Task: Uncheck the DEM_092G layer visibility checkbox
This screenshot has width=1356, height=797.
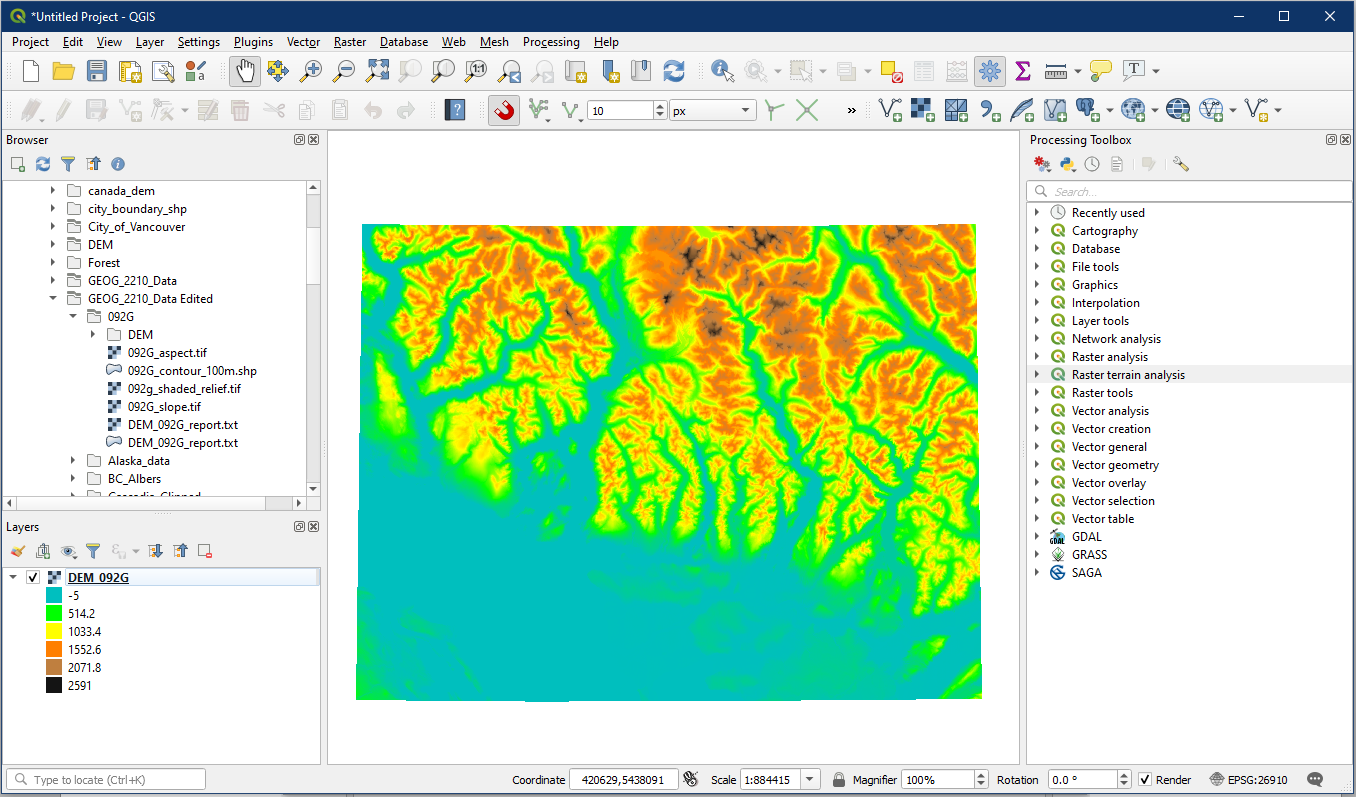Action: (x=33, y=578)
